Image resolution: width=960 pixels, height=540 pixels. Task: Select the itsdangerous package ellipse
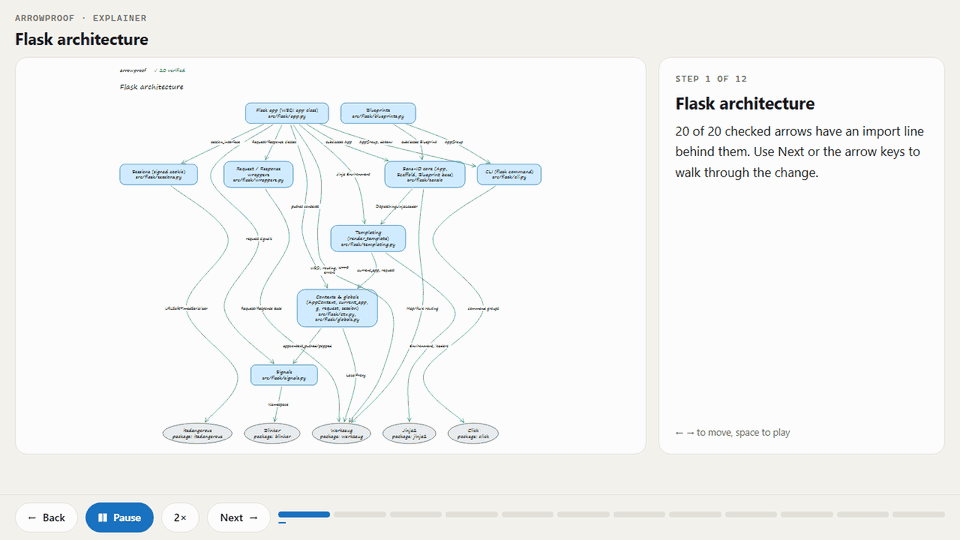tap(197, 433)
